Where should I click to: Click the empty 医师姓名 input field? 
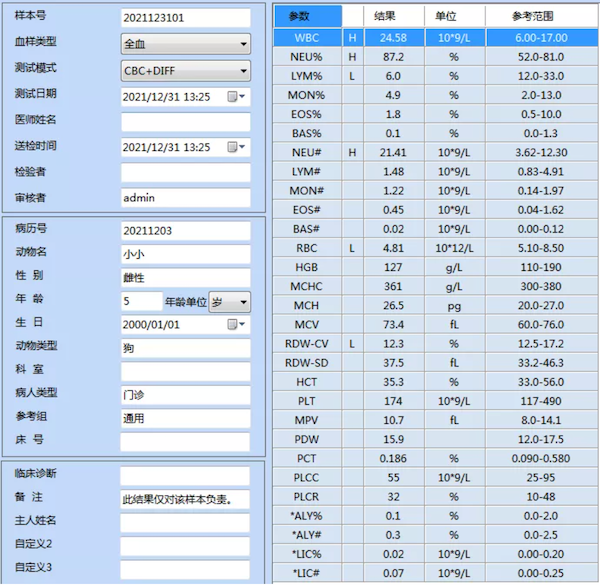186,122
